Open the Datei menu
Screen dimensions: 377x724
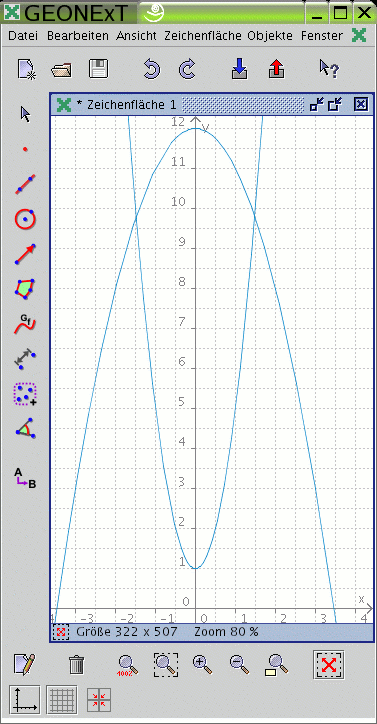point(23,36)
